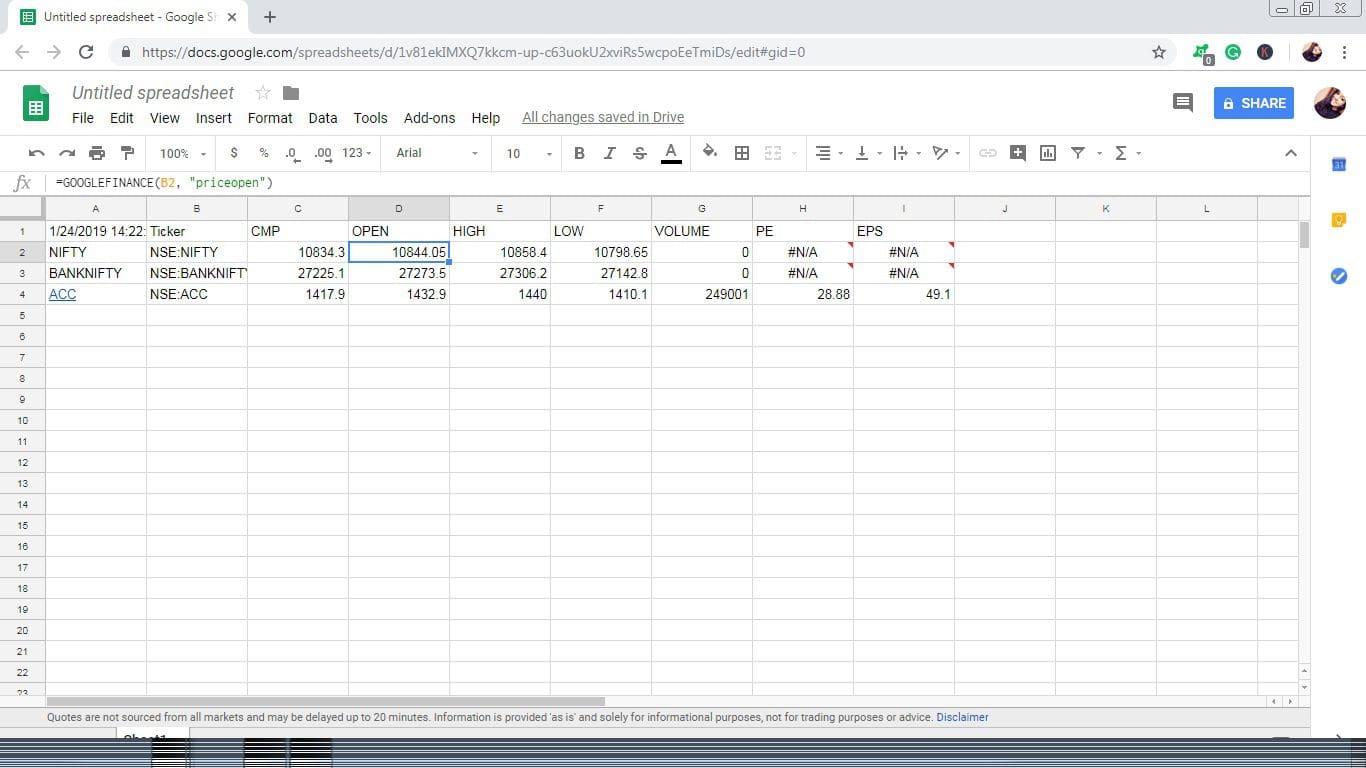Open the Edit menu
Screen dimensions: 1366x768
[x=122, y=118]
